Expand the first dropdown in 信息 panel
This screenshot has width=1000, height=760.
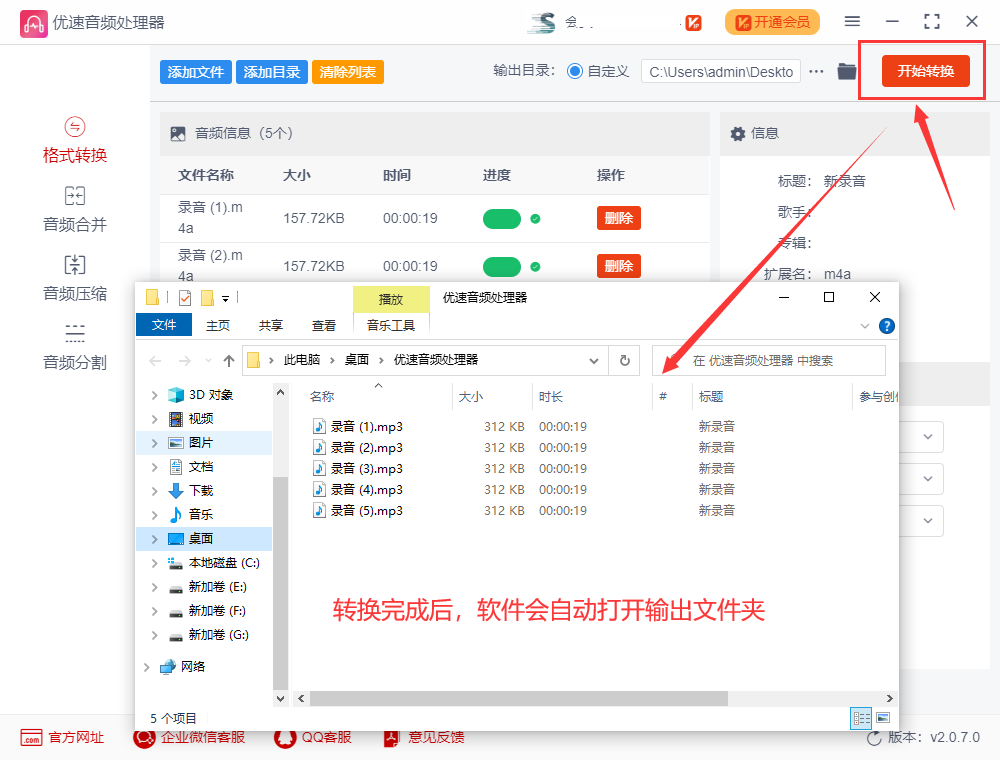pos(927,436)
